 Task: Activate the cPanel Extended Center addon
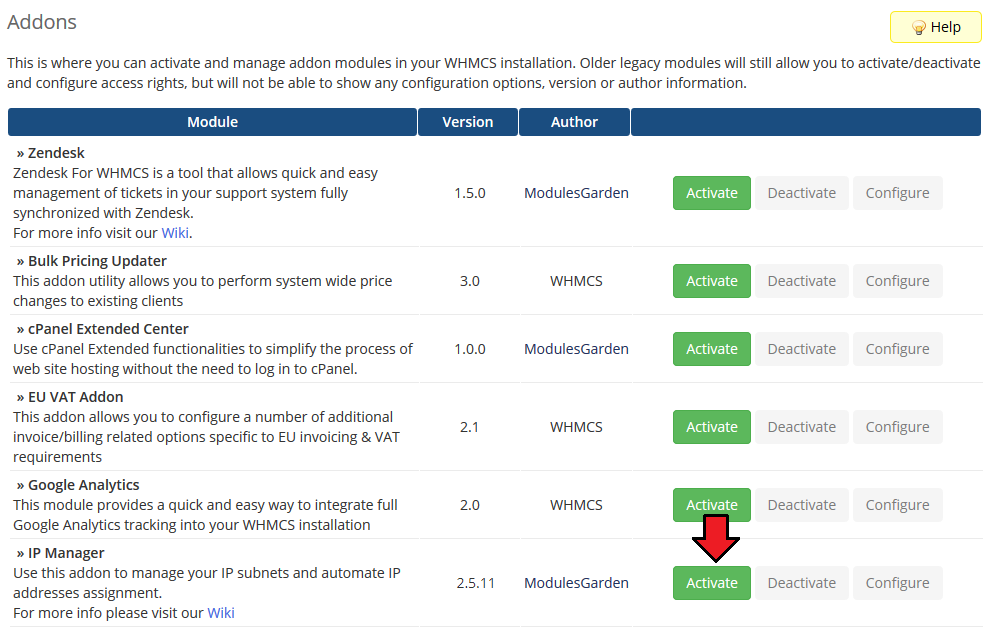click(711, 349)
